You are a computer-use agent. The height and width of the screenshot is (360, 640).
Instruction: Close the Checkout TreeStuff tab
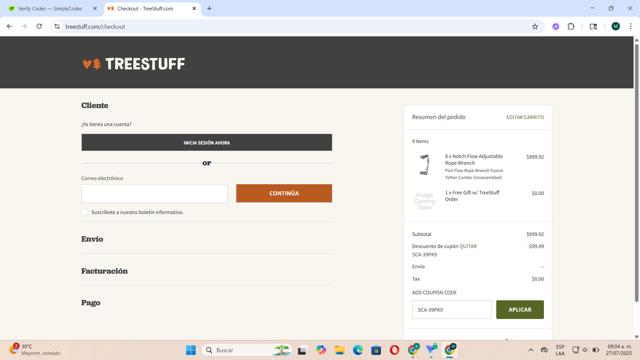(x=194, y=8)
